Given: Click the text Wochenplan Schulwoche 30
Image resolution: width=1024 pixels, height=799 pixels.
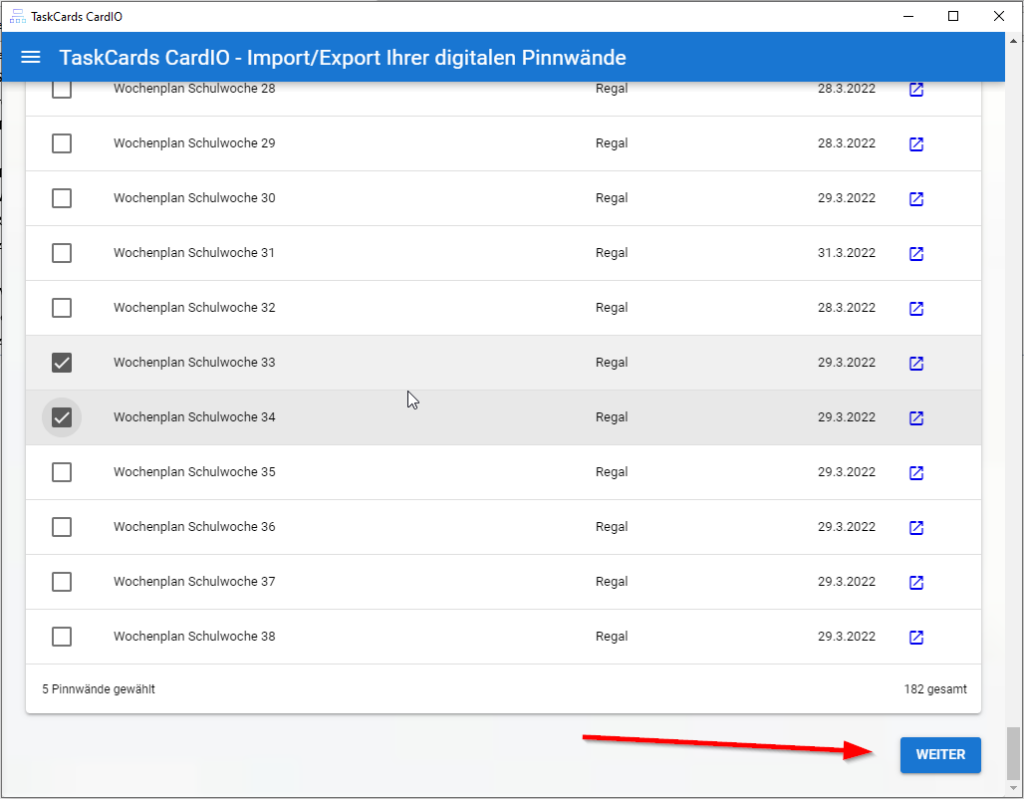Looking at the screenshot, I should tap(195, 198).
